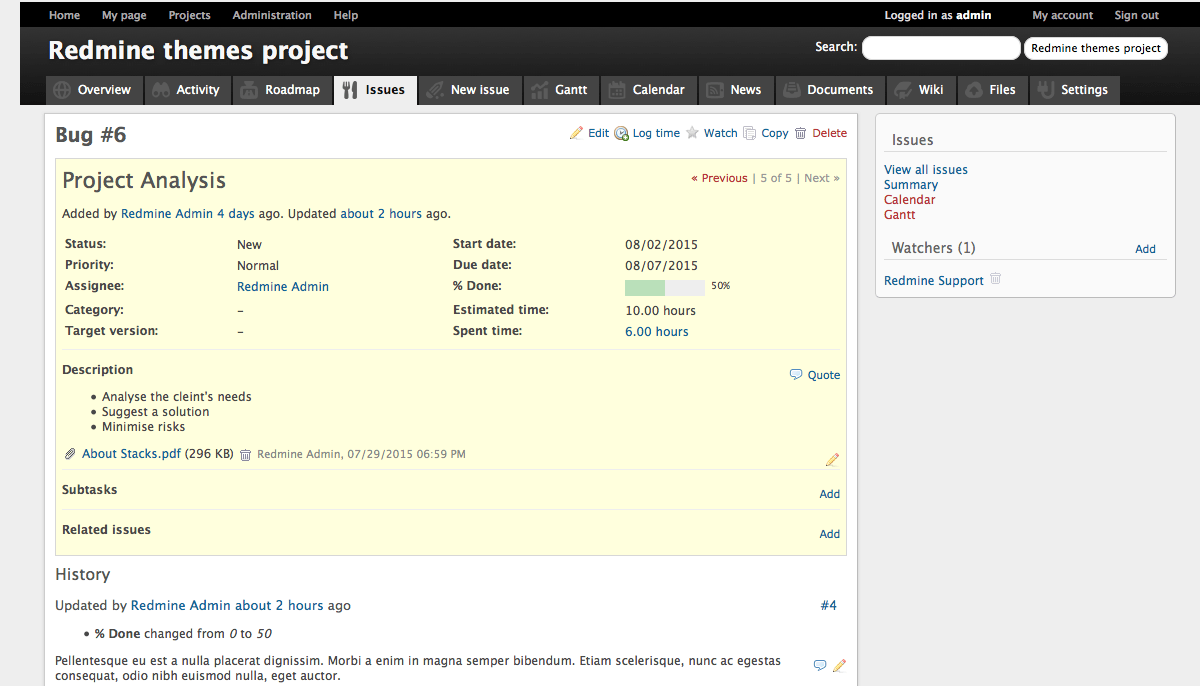The image size is (1200, 686).
Task: Click the trash icon beside Delete
Action: [801, 133]
